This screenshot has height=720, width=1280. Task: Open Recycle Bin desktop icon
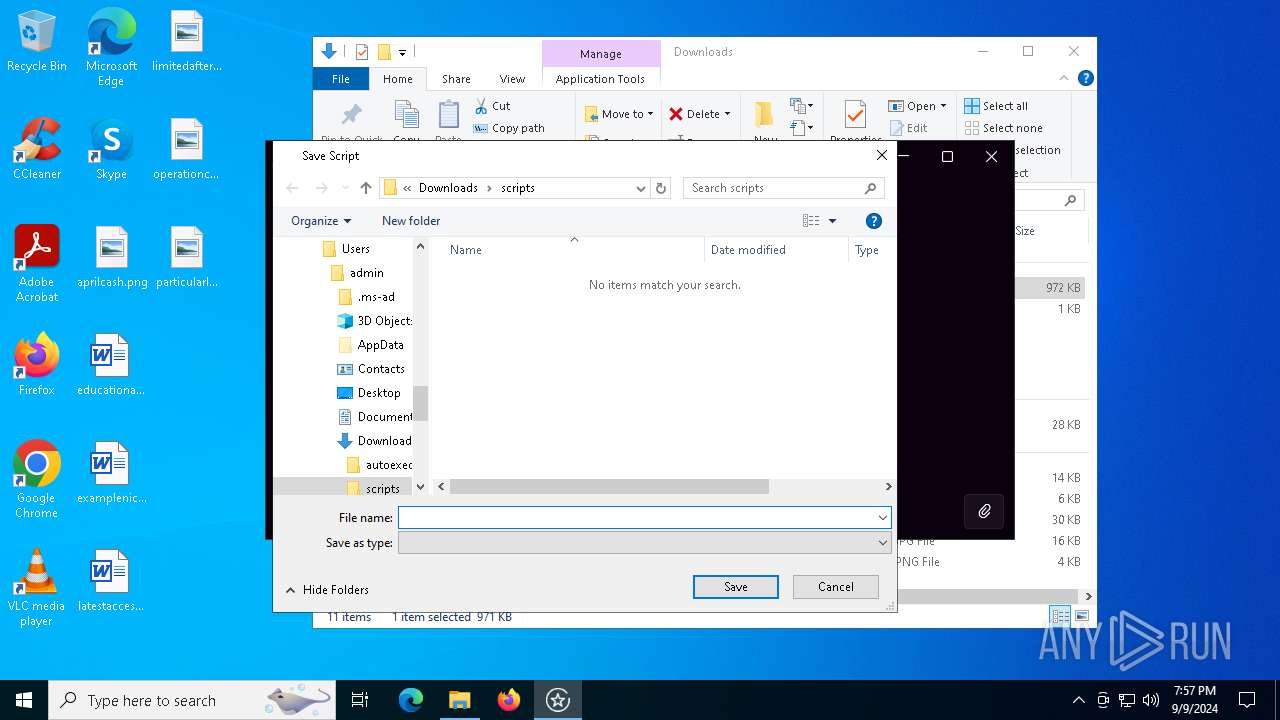click(x=37, y=41)
